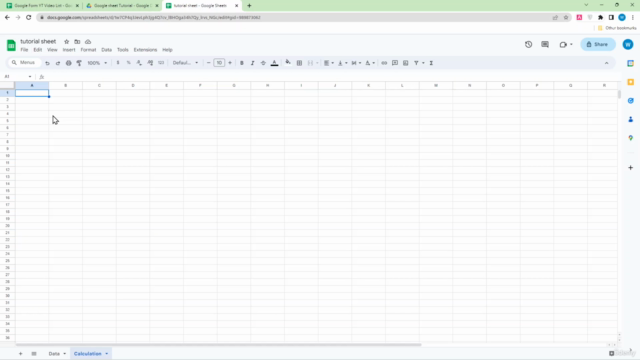Decrease decimal places icon
This screenshot has height=360, width=640.
point(139,63)
